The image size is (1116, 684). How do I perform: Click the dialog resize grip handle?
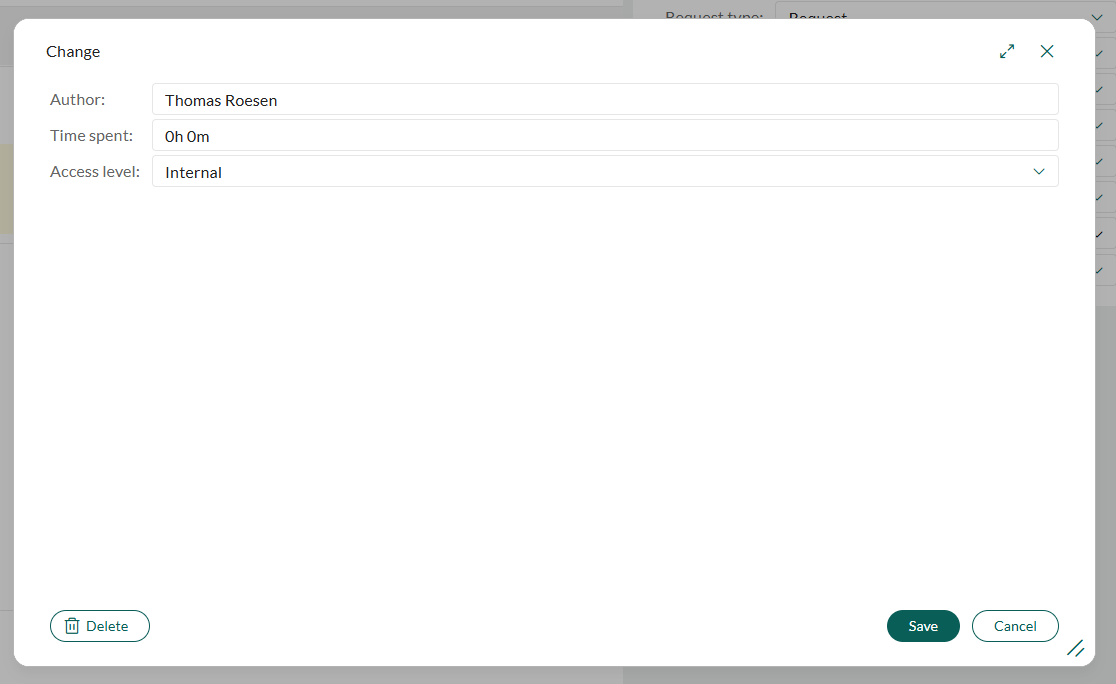pos(1075,648)
